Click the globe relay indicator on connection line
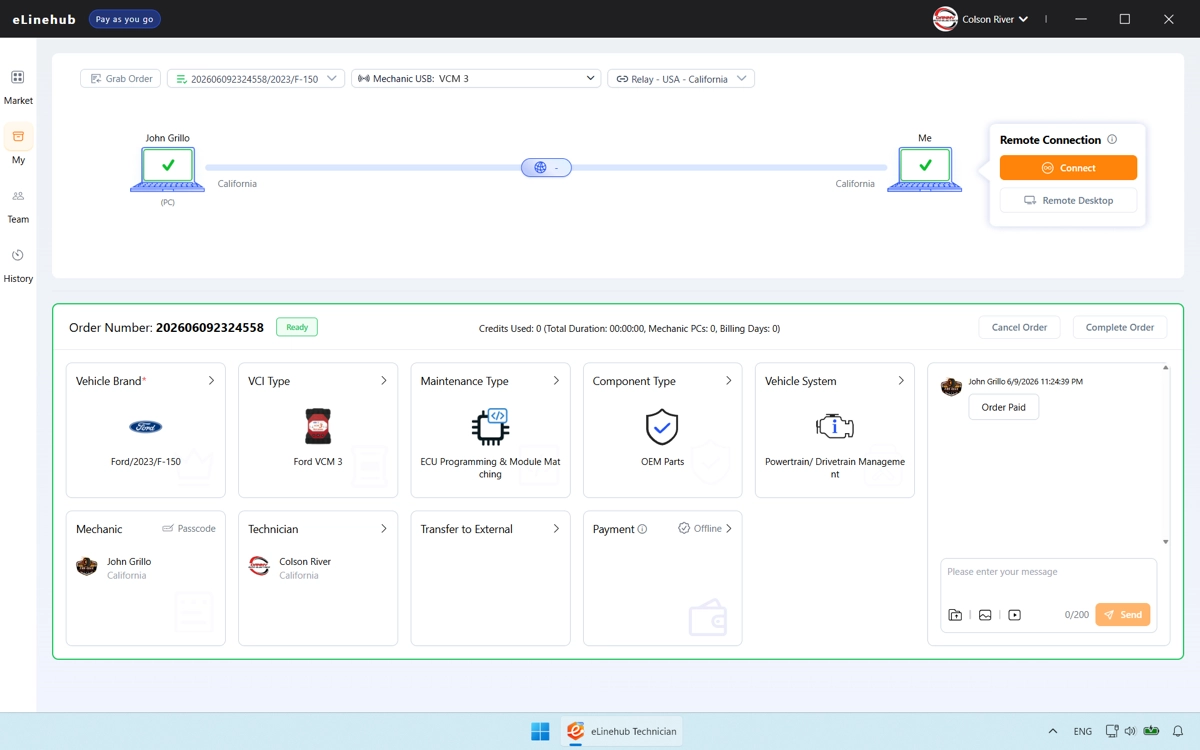This screenshot has width=1200, height=750. [546, 168]
